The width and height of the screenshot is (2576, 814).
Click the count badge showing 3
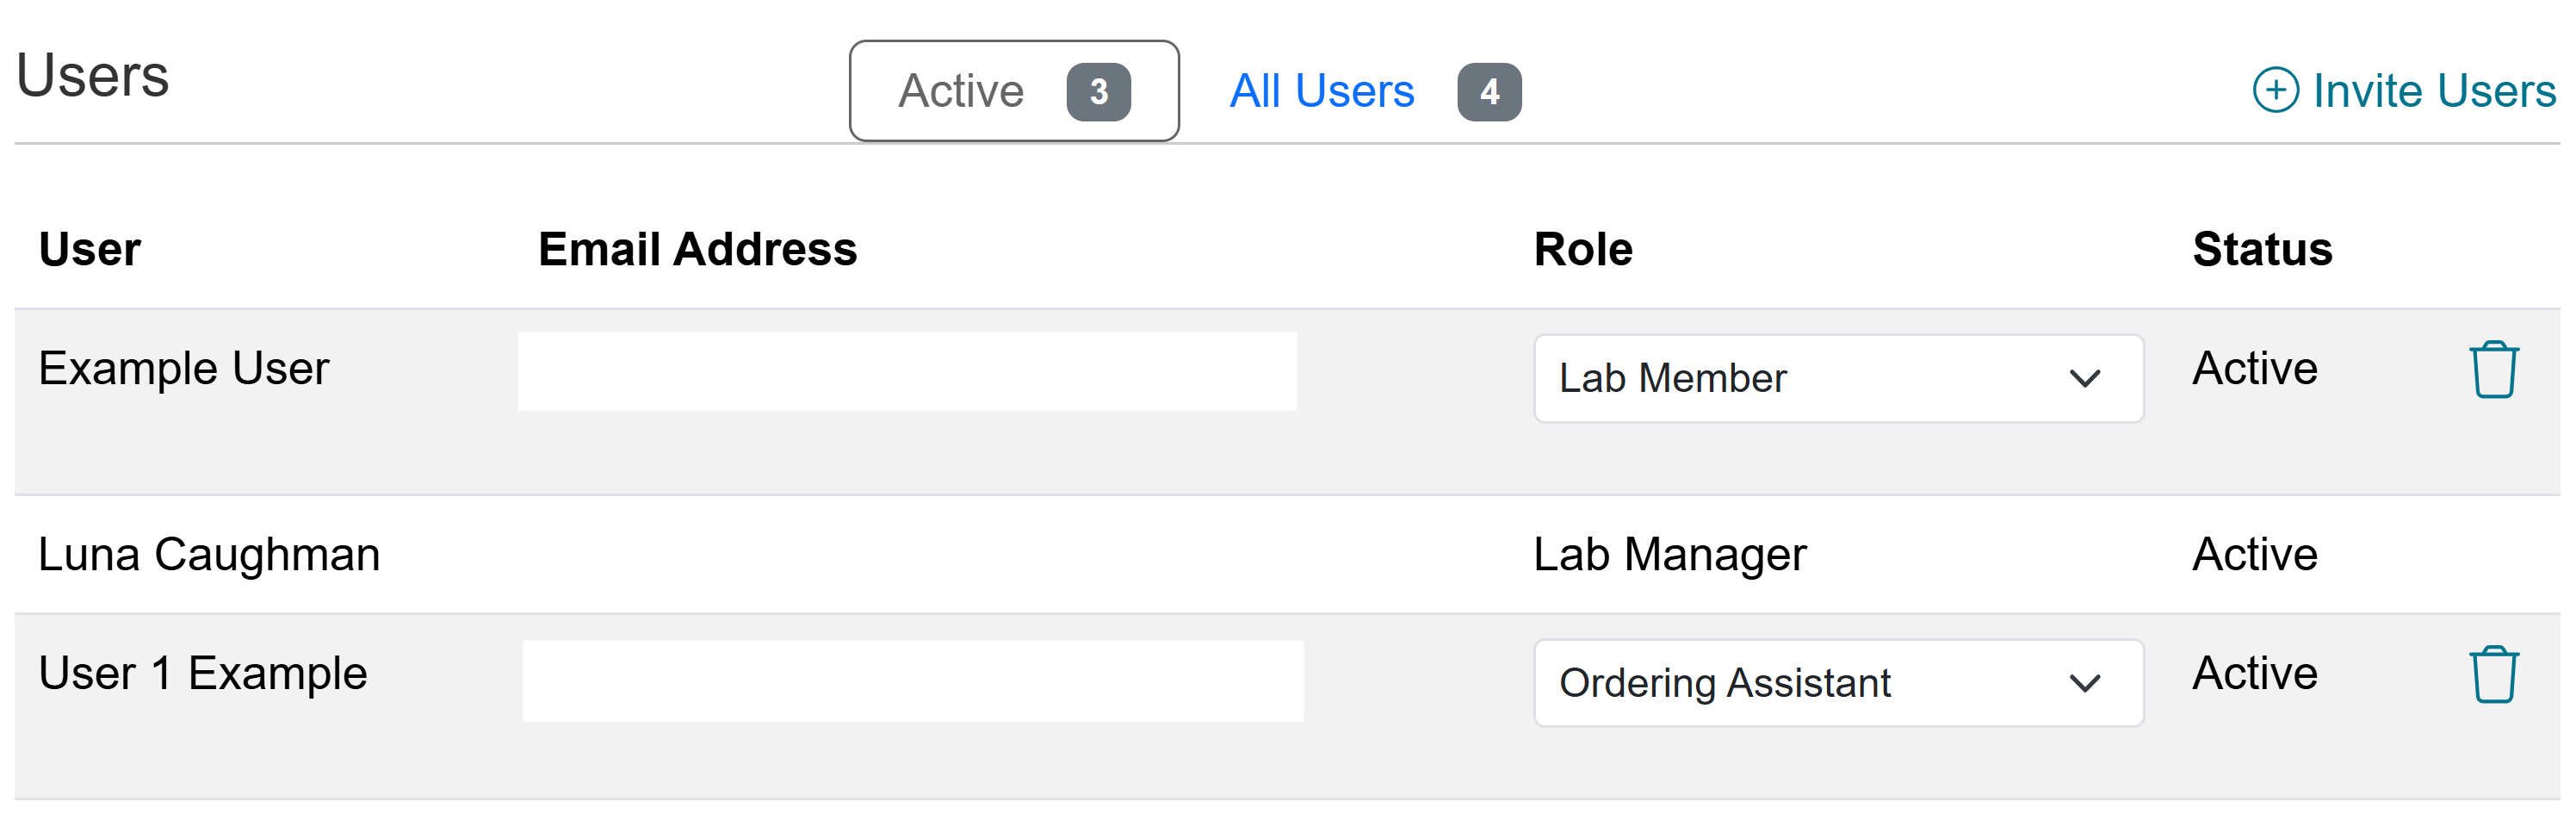1098,92
